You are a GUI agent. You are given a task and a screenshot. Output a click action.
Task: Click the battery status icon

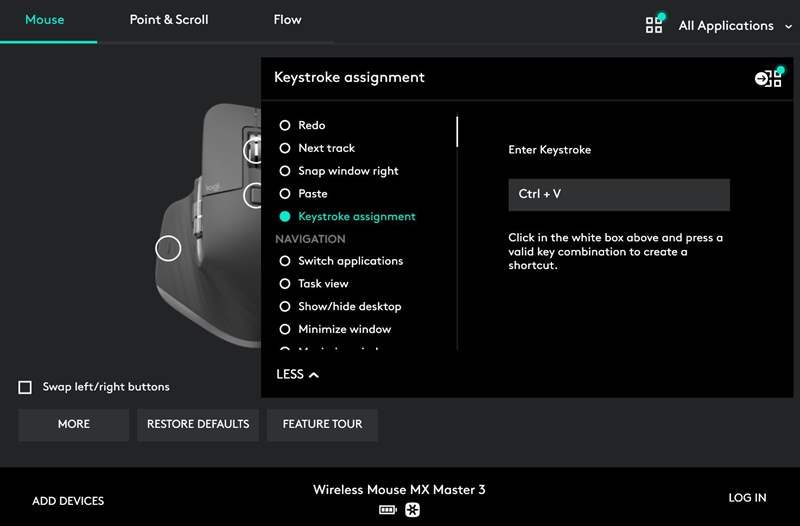pos(387,509)
